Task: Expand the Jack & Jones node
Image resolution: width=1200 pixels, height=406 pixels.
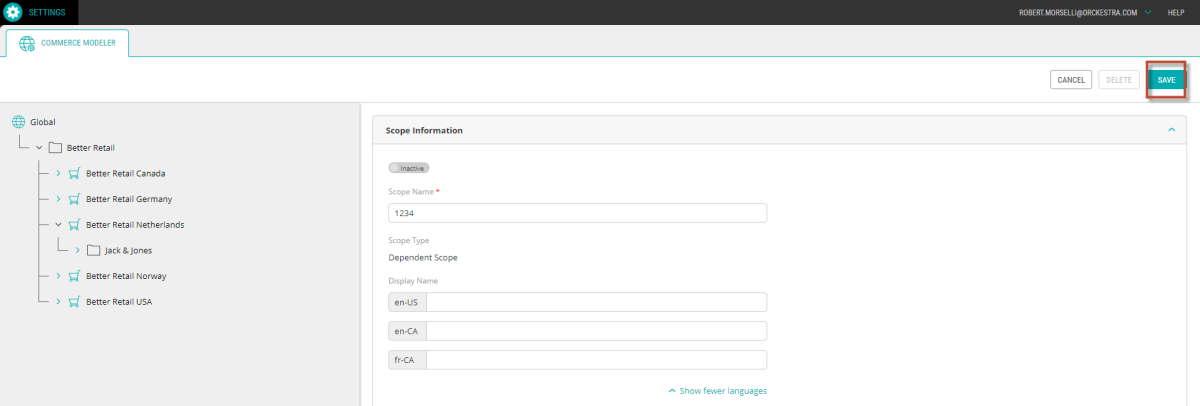Action: click(x=77, y=250)
